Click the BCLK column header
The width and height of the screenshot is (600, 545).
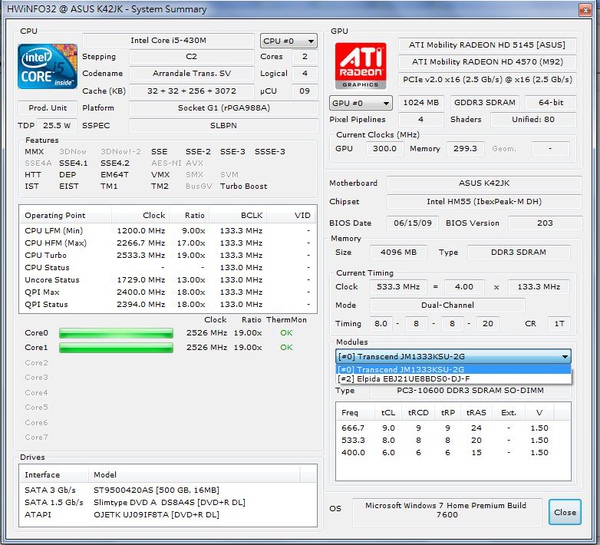click(x=238, y=215)
